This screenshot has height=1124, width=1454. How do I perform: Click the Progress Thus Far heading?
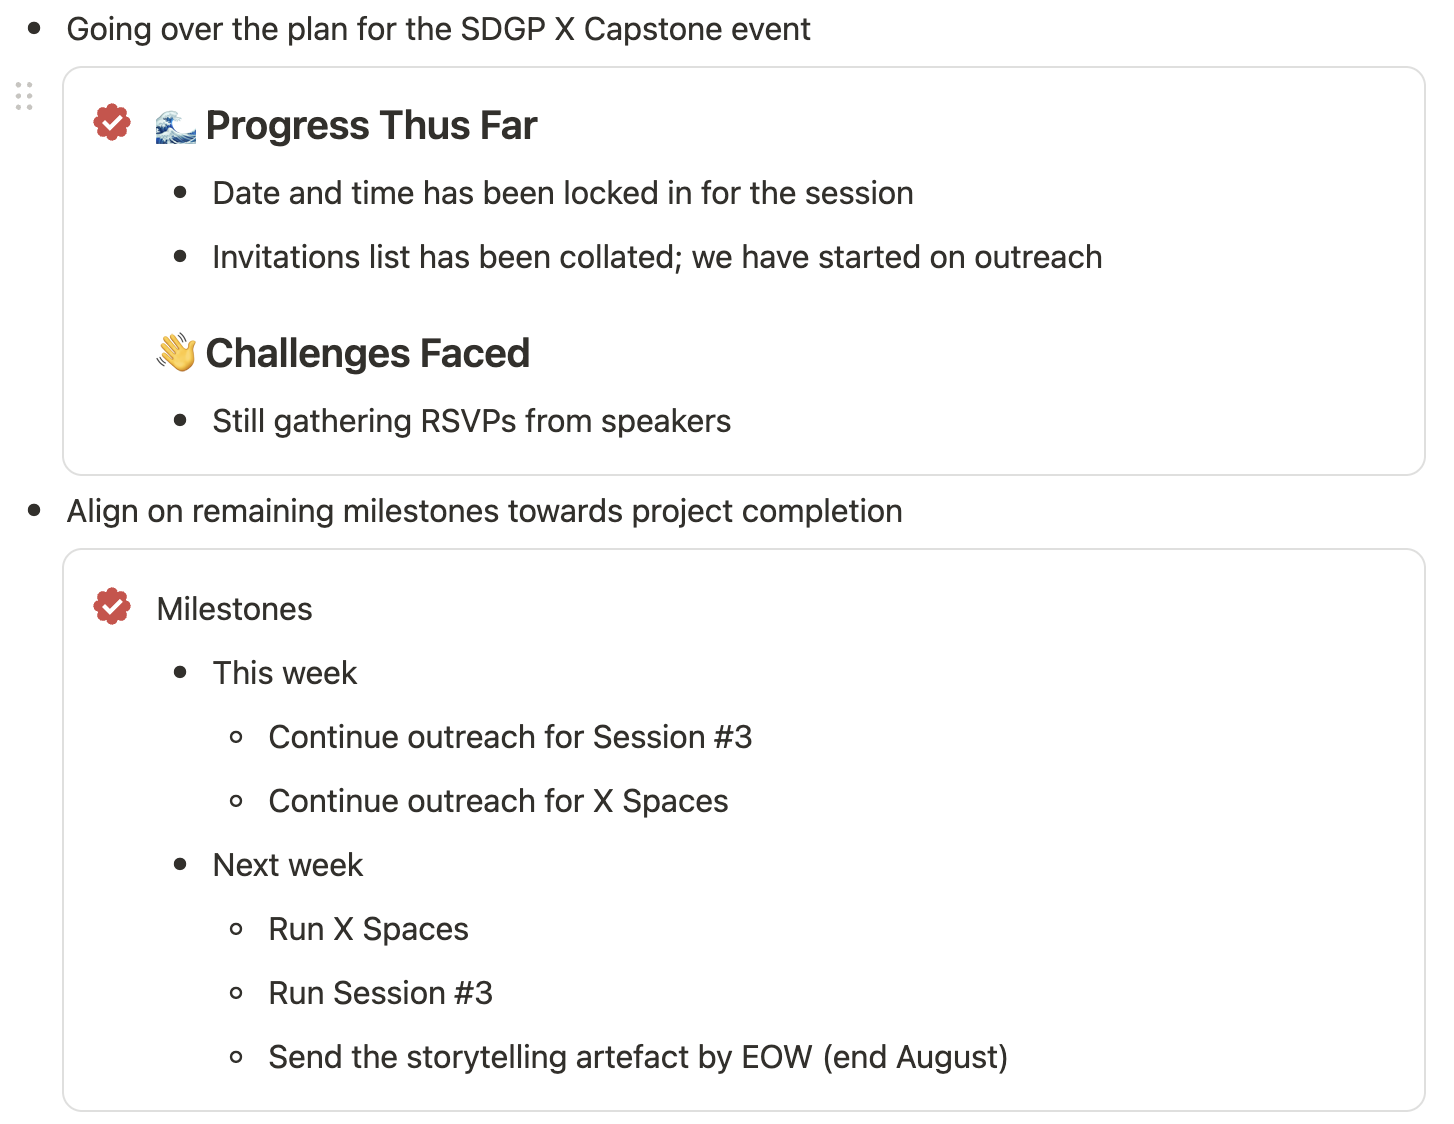coord(371,126)
